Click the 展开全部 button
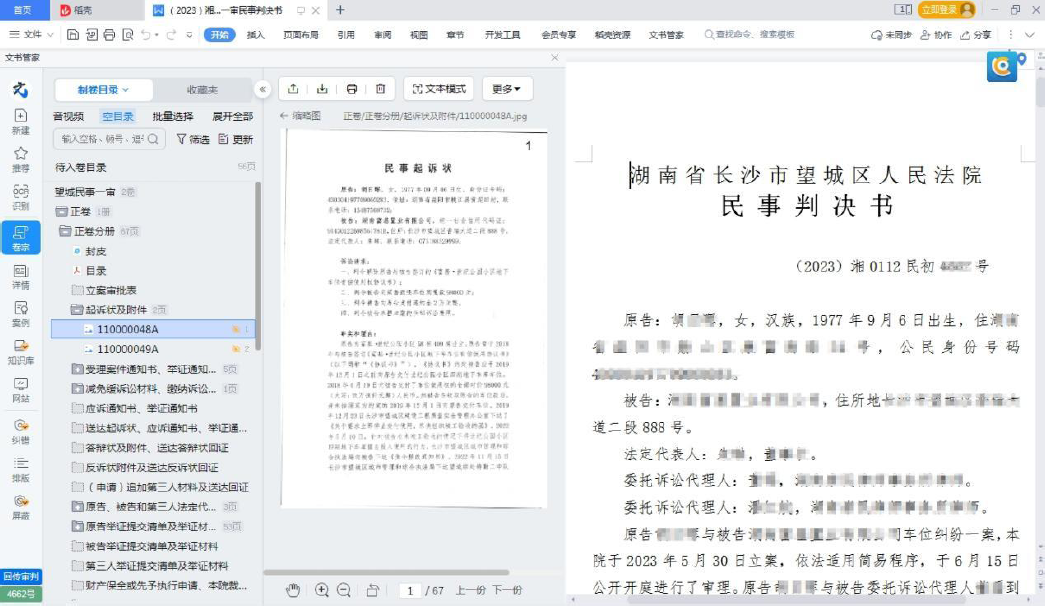The image size is (1050, 607). 232,116
